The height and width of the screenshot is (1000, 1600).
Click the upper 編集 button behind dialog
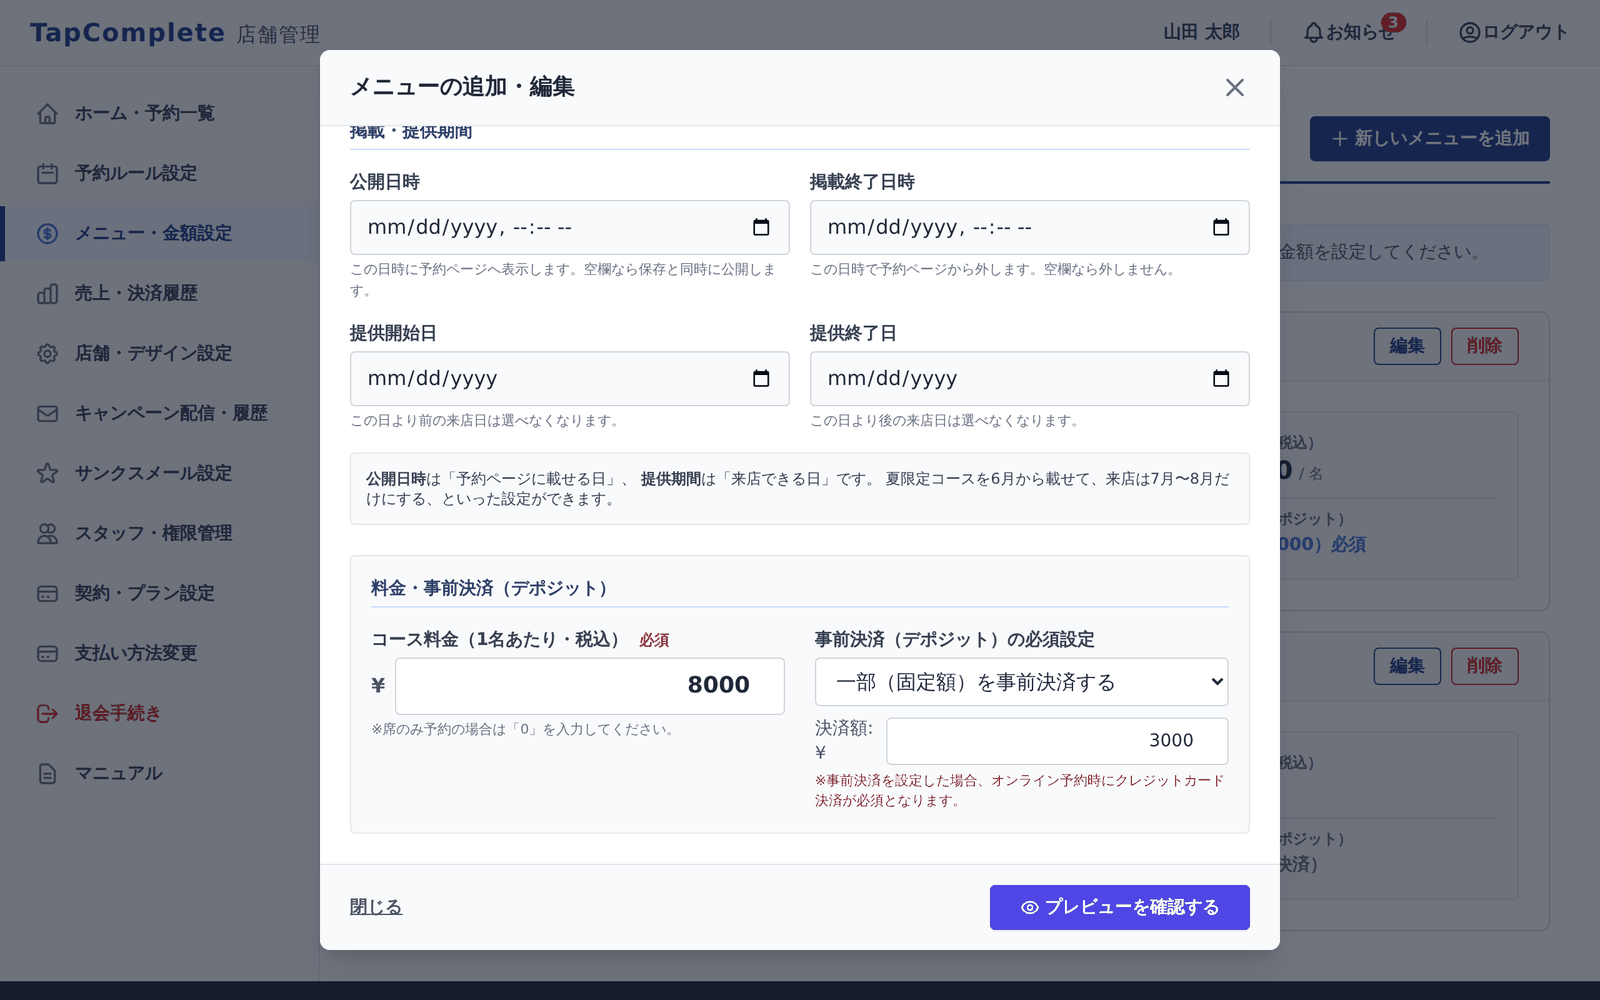click(1407, 346)
